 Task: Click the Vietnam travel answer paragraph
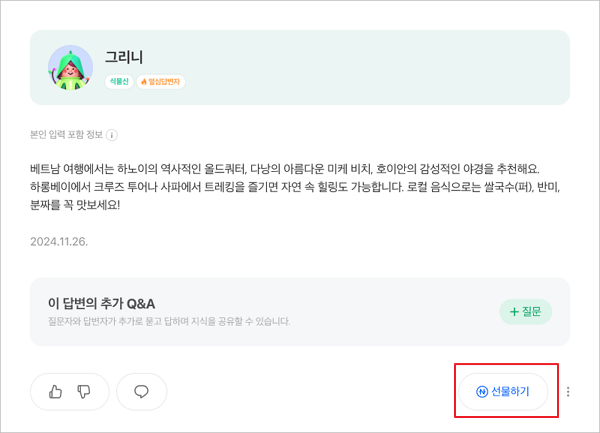click(295, 187)
